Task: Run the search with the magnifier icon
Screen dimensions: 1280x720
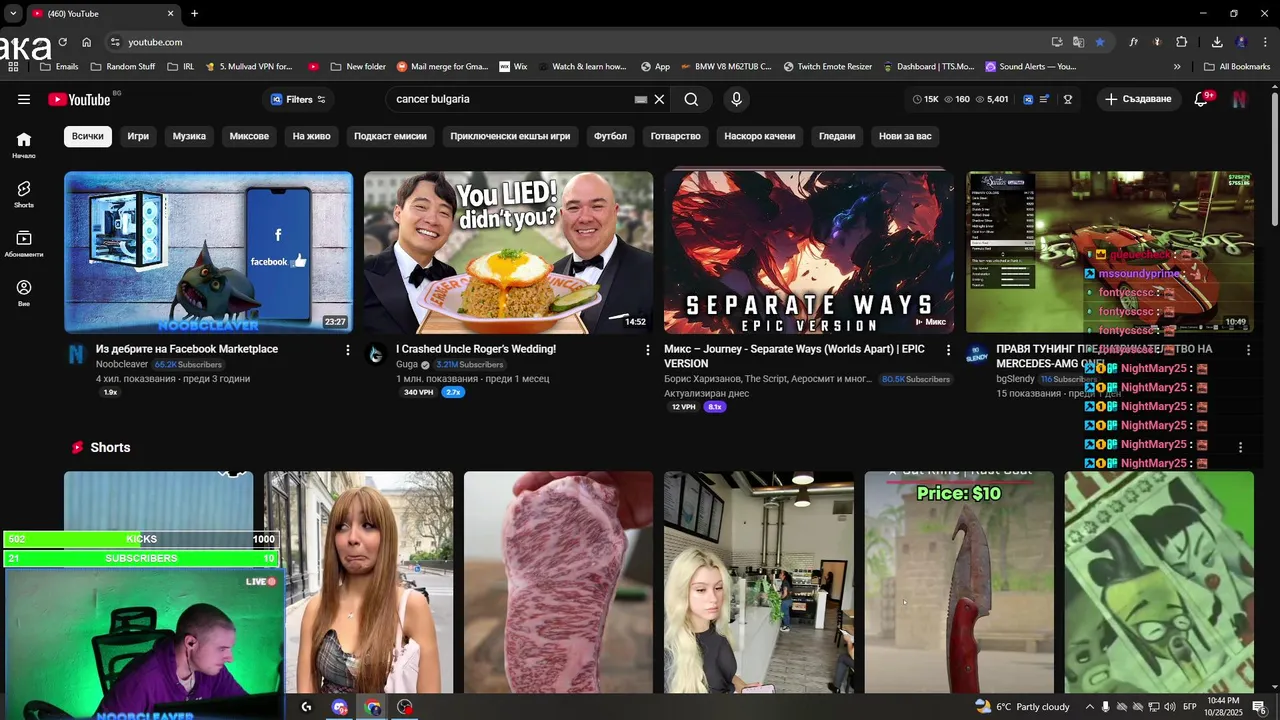Action: [x=691, y=99]
